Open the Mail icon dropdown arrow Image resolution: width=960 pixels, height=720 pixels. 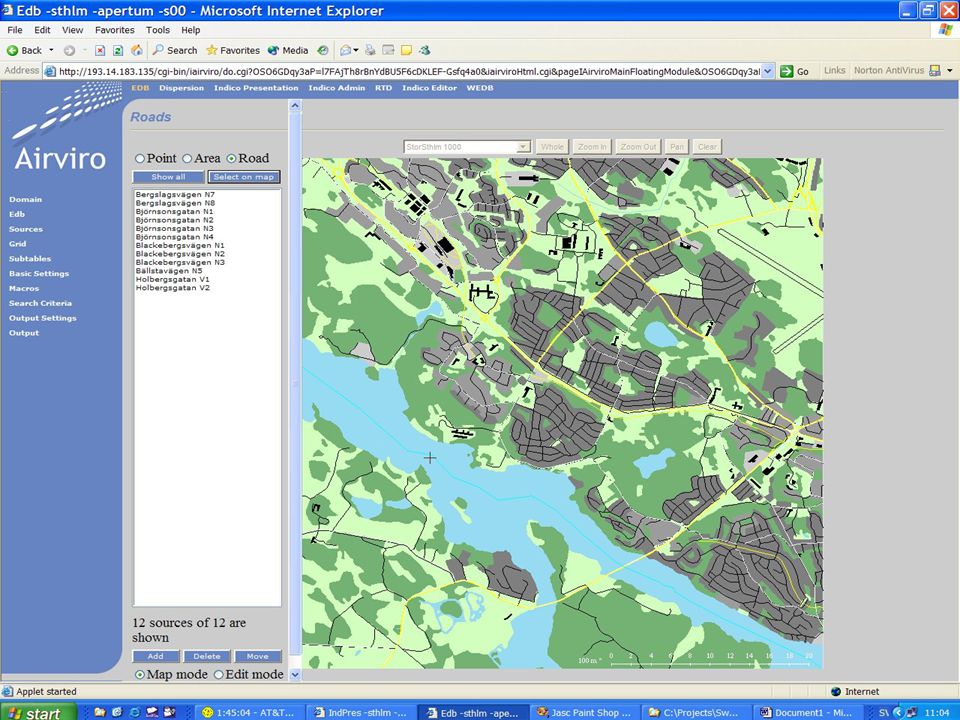pyautogui.click(x=356, y=50)
